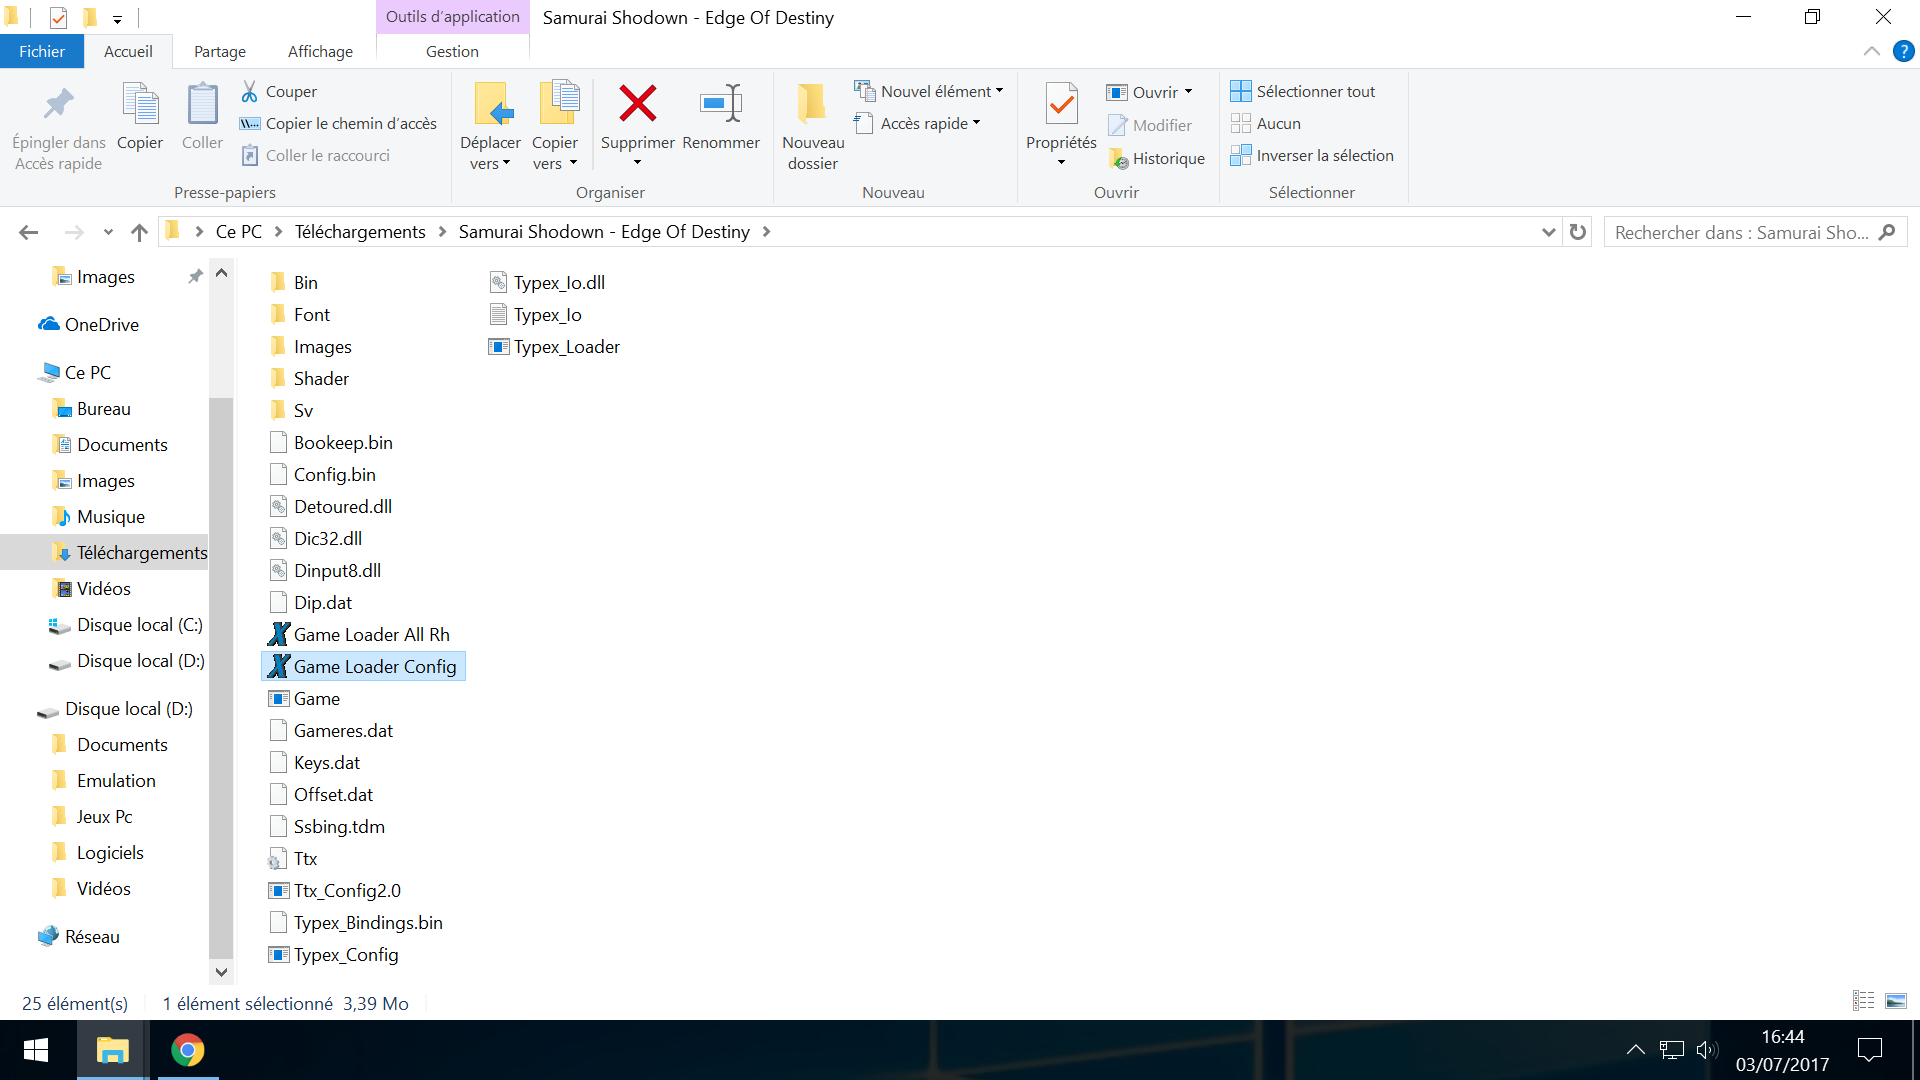Open the Historique file history
This screenshot has height=1080, width=1920.
click(x=1157, y=158)
